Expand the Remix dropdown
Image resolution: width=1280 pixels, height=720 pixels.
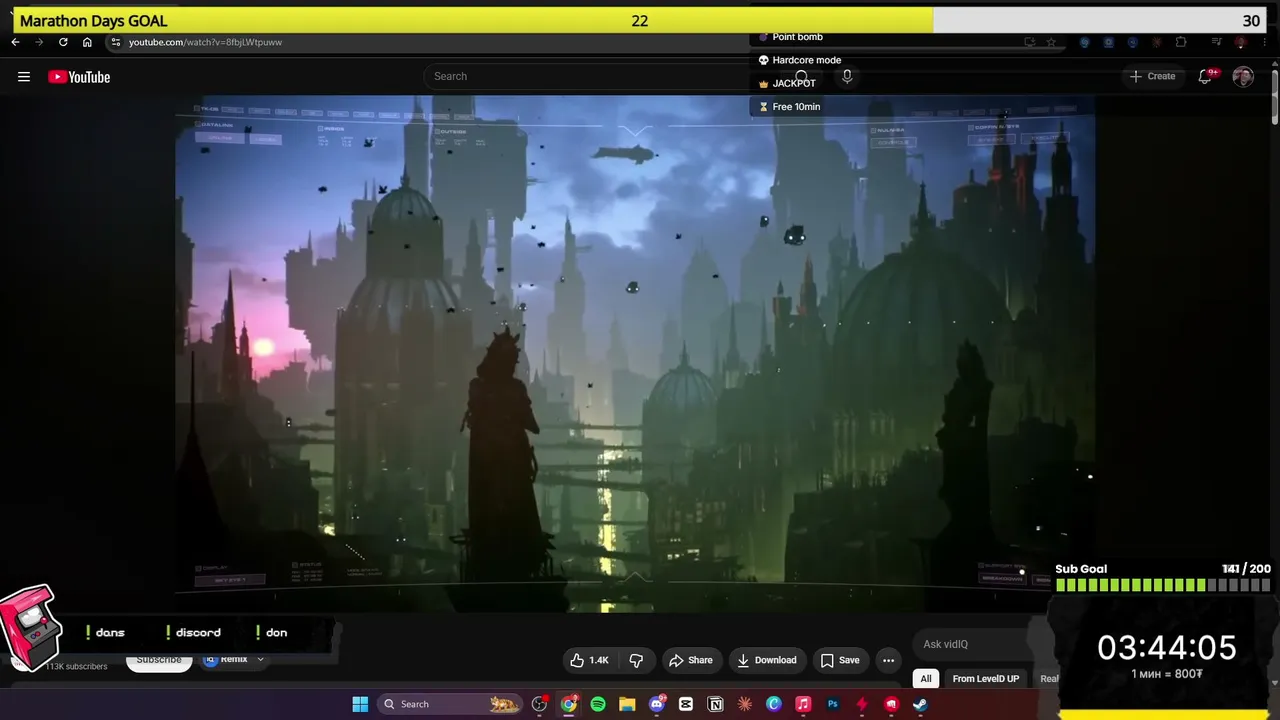[x=234, y=660]
